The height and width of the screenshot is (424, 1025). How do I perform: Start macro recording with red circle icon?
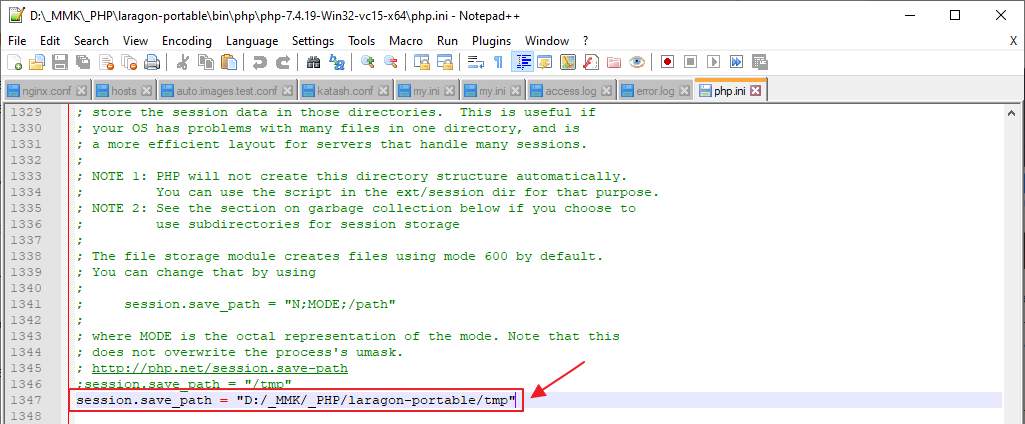coord(667,62)
